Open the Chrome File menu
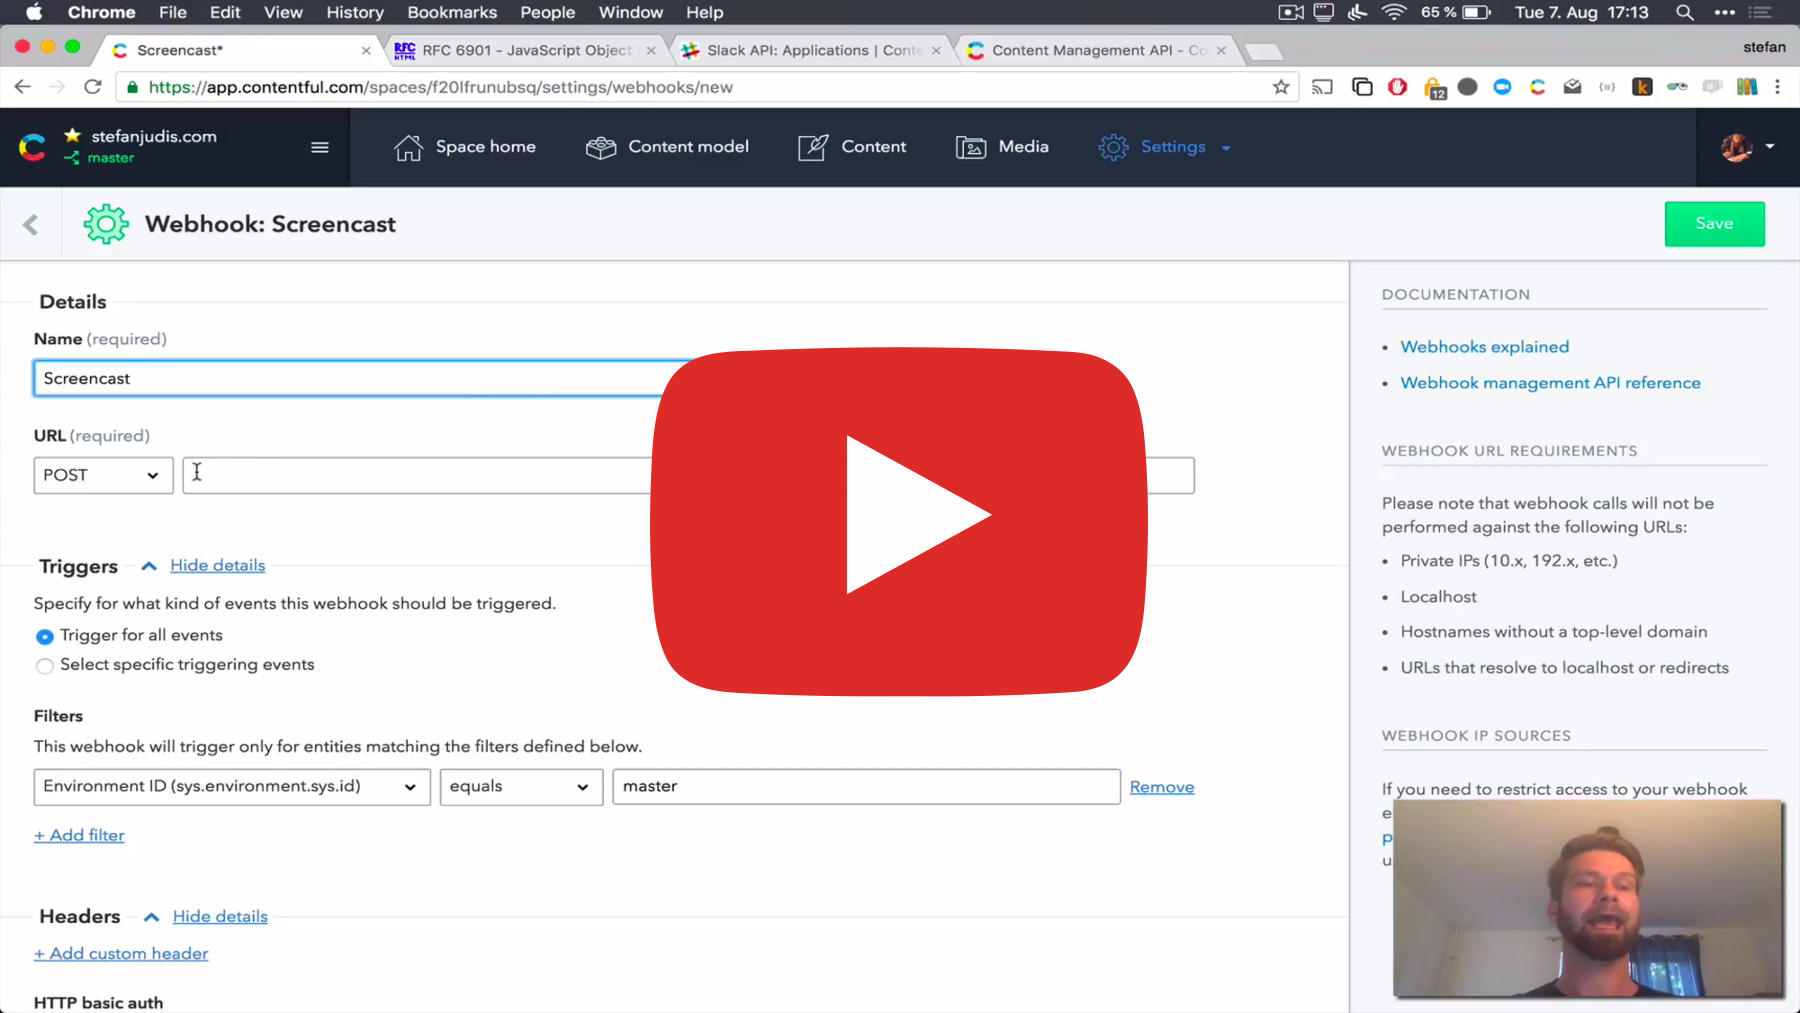 (x=173, y=12)
